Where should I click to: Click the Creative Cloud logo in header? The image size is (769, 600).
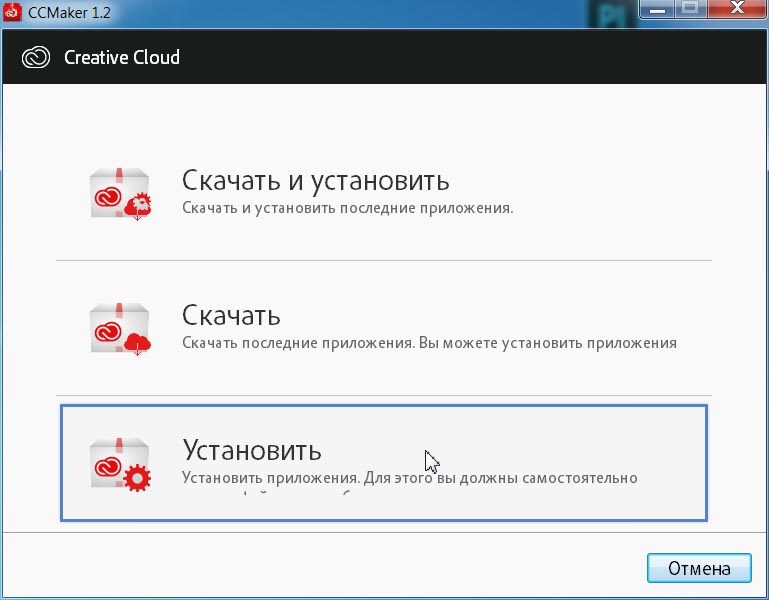point(36,57)
